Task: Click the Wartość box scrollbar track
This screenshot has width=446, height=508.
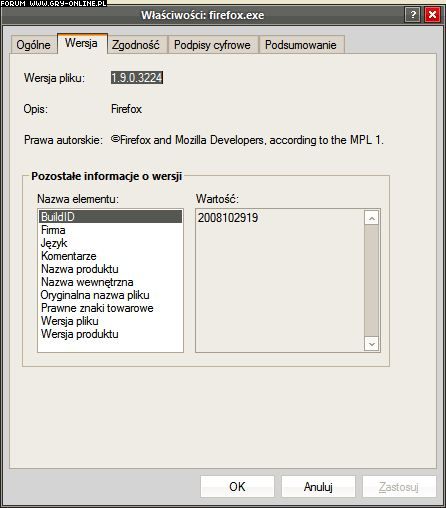Action: (x=372, y=281)
